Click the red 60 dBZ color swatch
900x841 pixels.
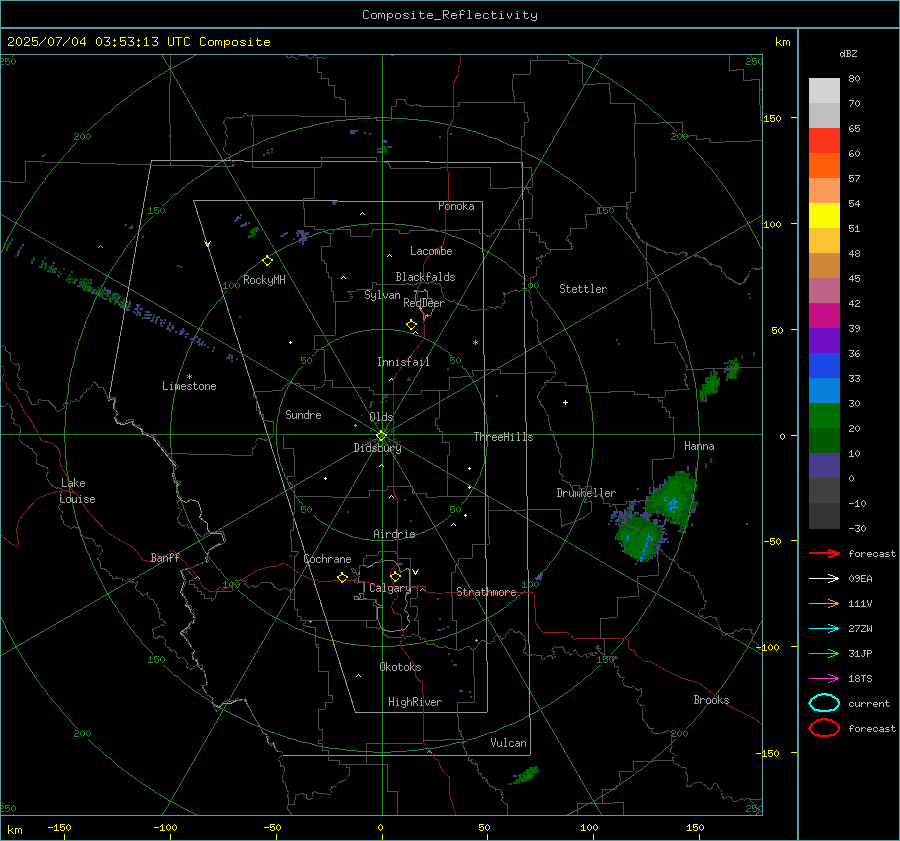[x=824, y=141]
